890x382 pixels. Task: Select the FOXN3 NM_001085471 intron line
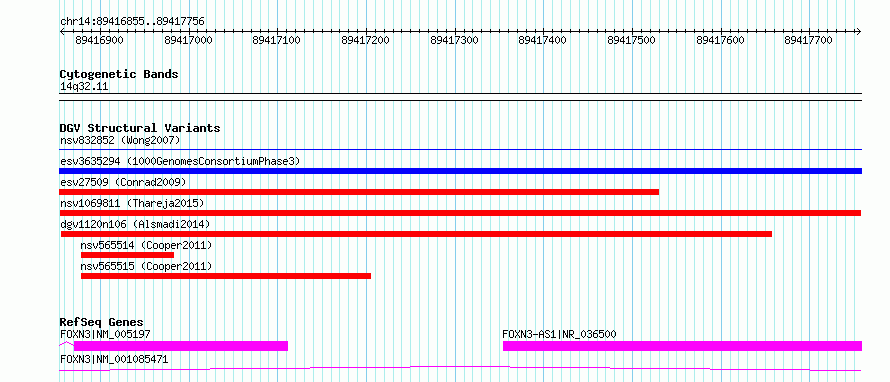pyautogui.click(x=460, y=368)
